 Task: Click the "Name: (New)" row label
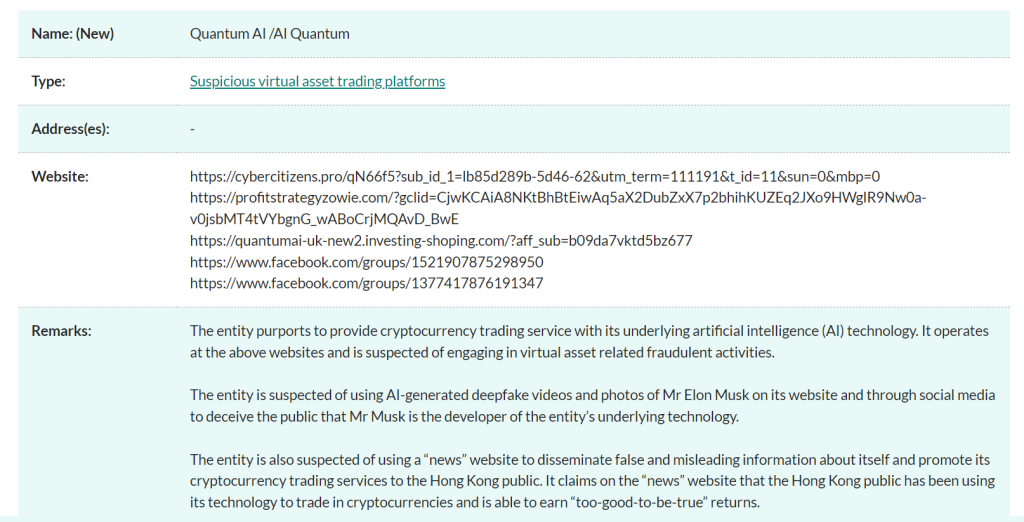(73, 33)
